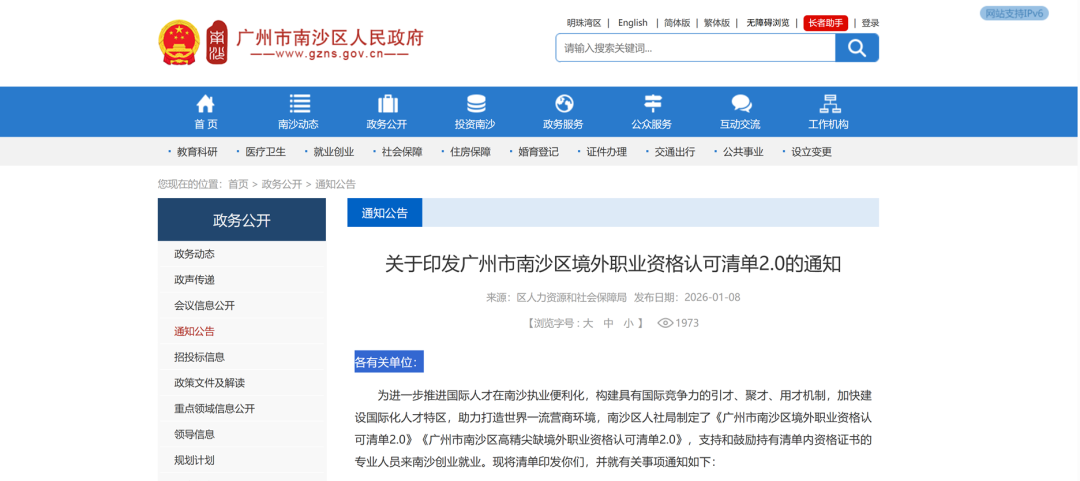Open 首页 in main navigation

205,125
